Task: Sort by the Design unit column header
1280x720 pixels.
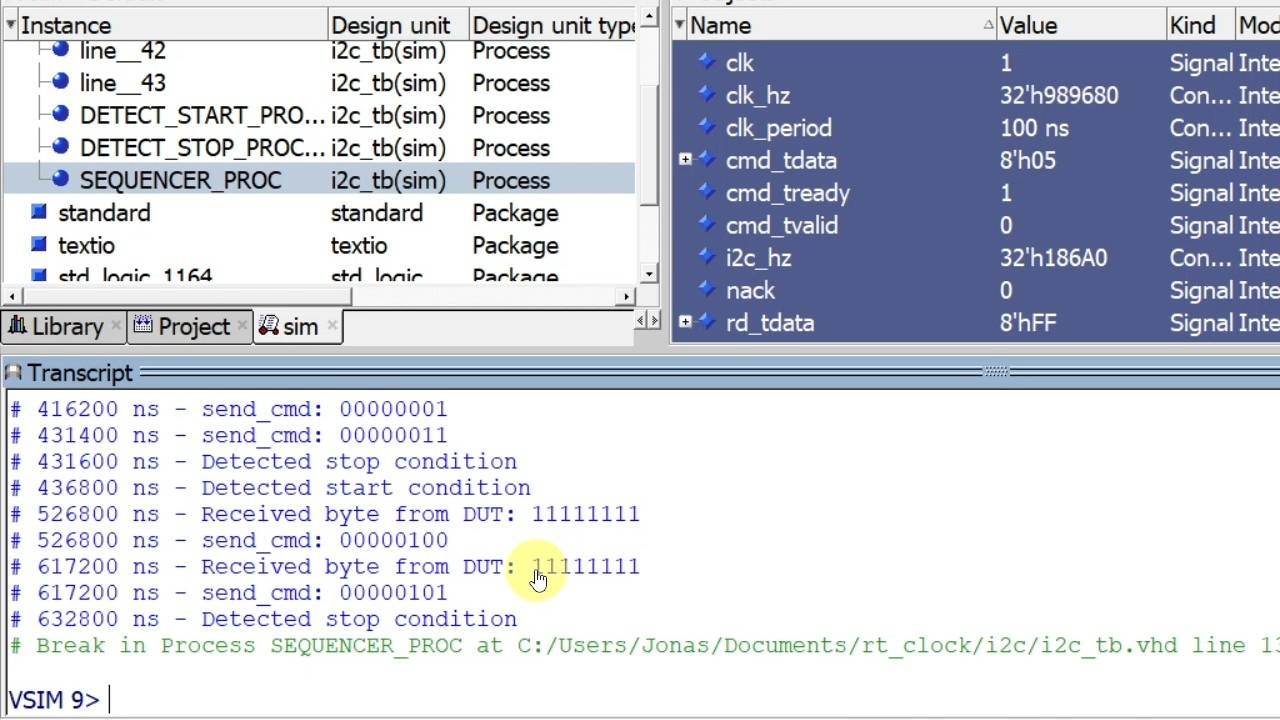Action: 397,25
